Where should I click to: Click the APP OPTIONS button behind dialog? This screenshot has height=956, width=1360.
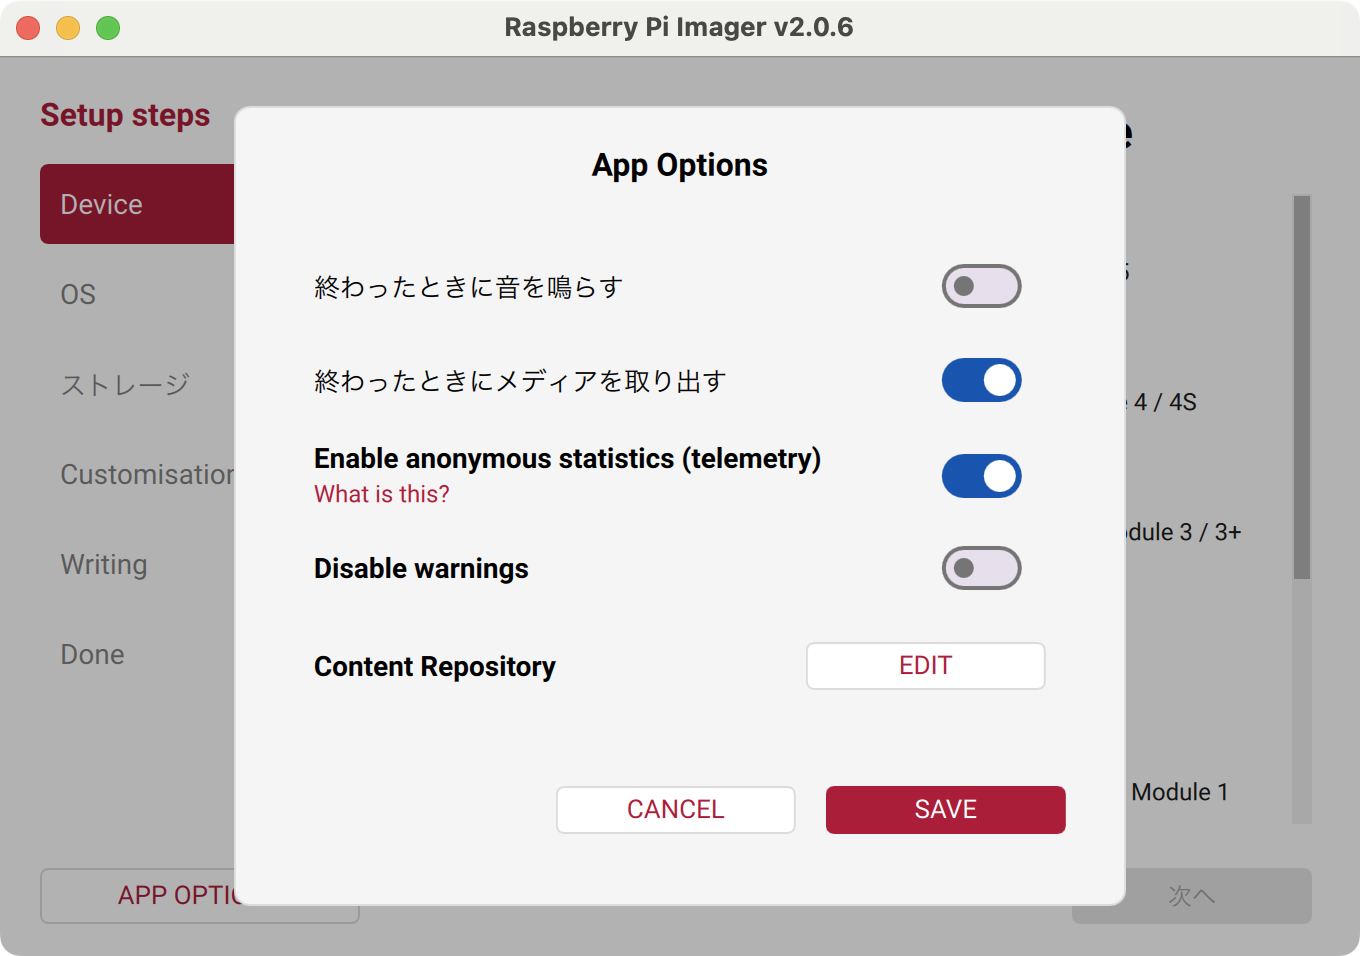pyautogui.click(x=138, y=896)
